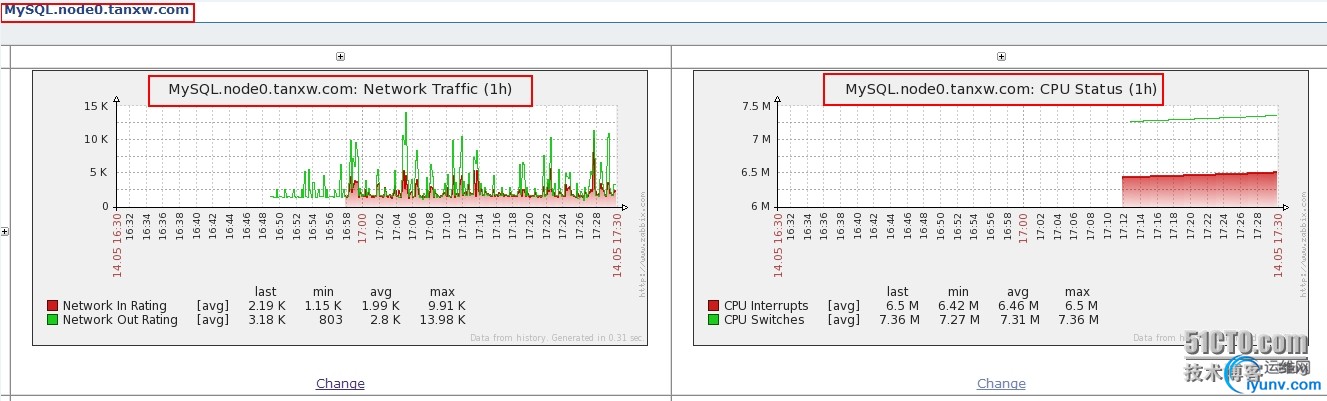Click the Network Out Rating legend label
Image resolution: width=1327 pixels, height=401 pixels.
click(x=120, y=320)
